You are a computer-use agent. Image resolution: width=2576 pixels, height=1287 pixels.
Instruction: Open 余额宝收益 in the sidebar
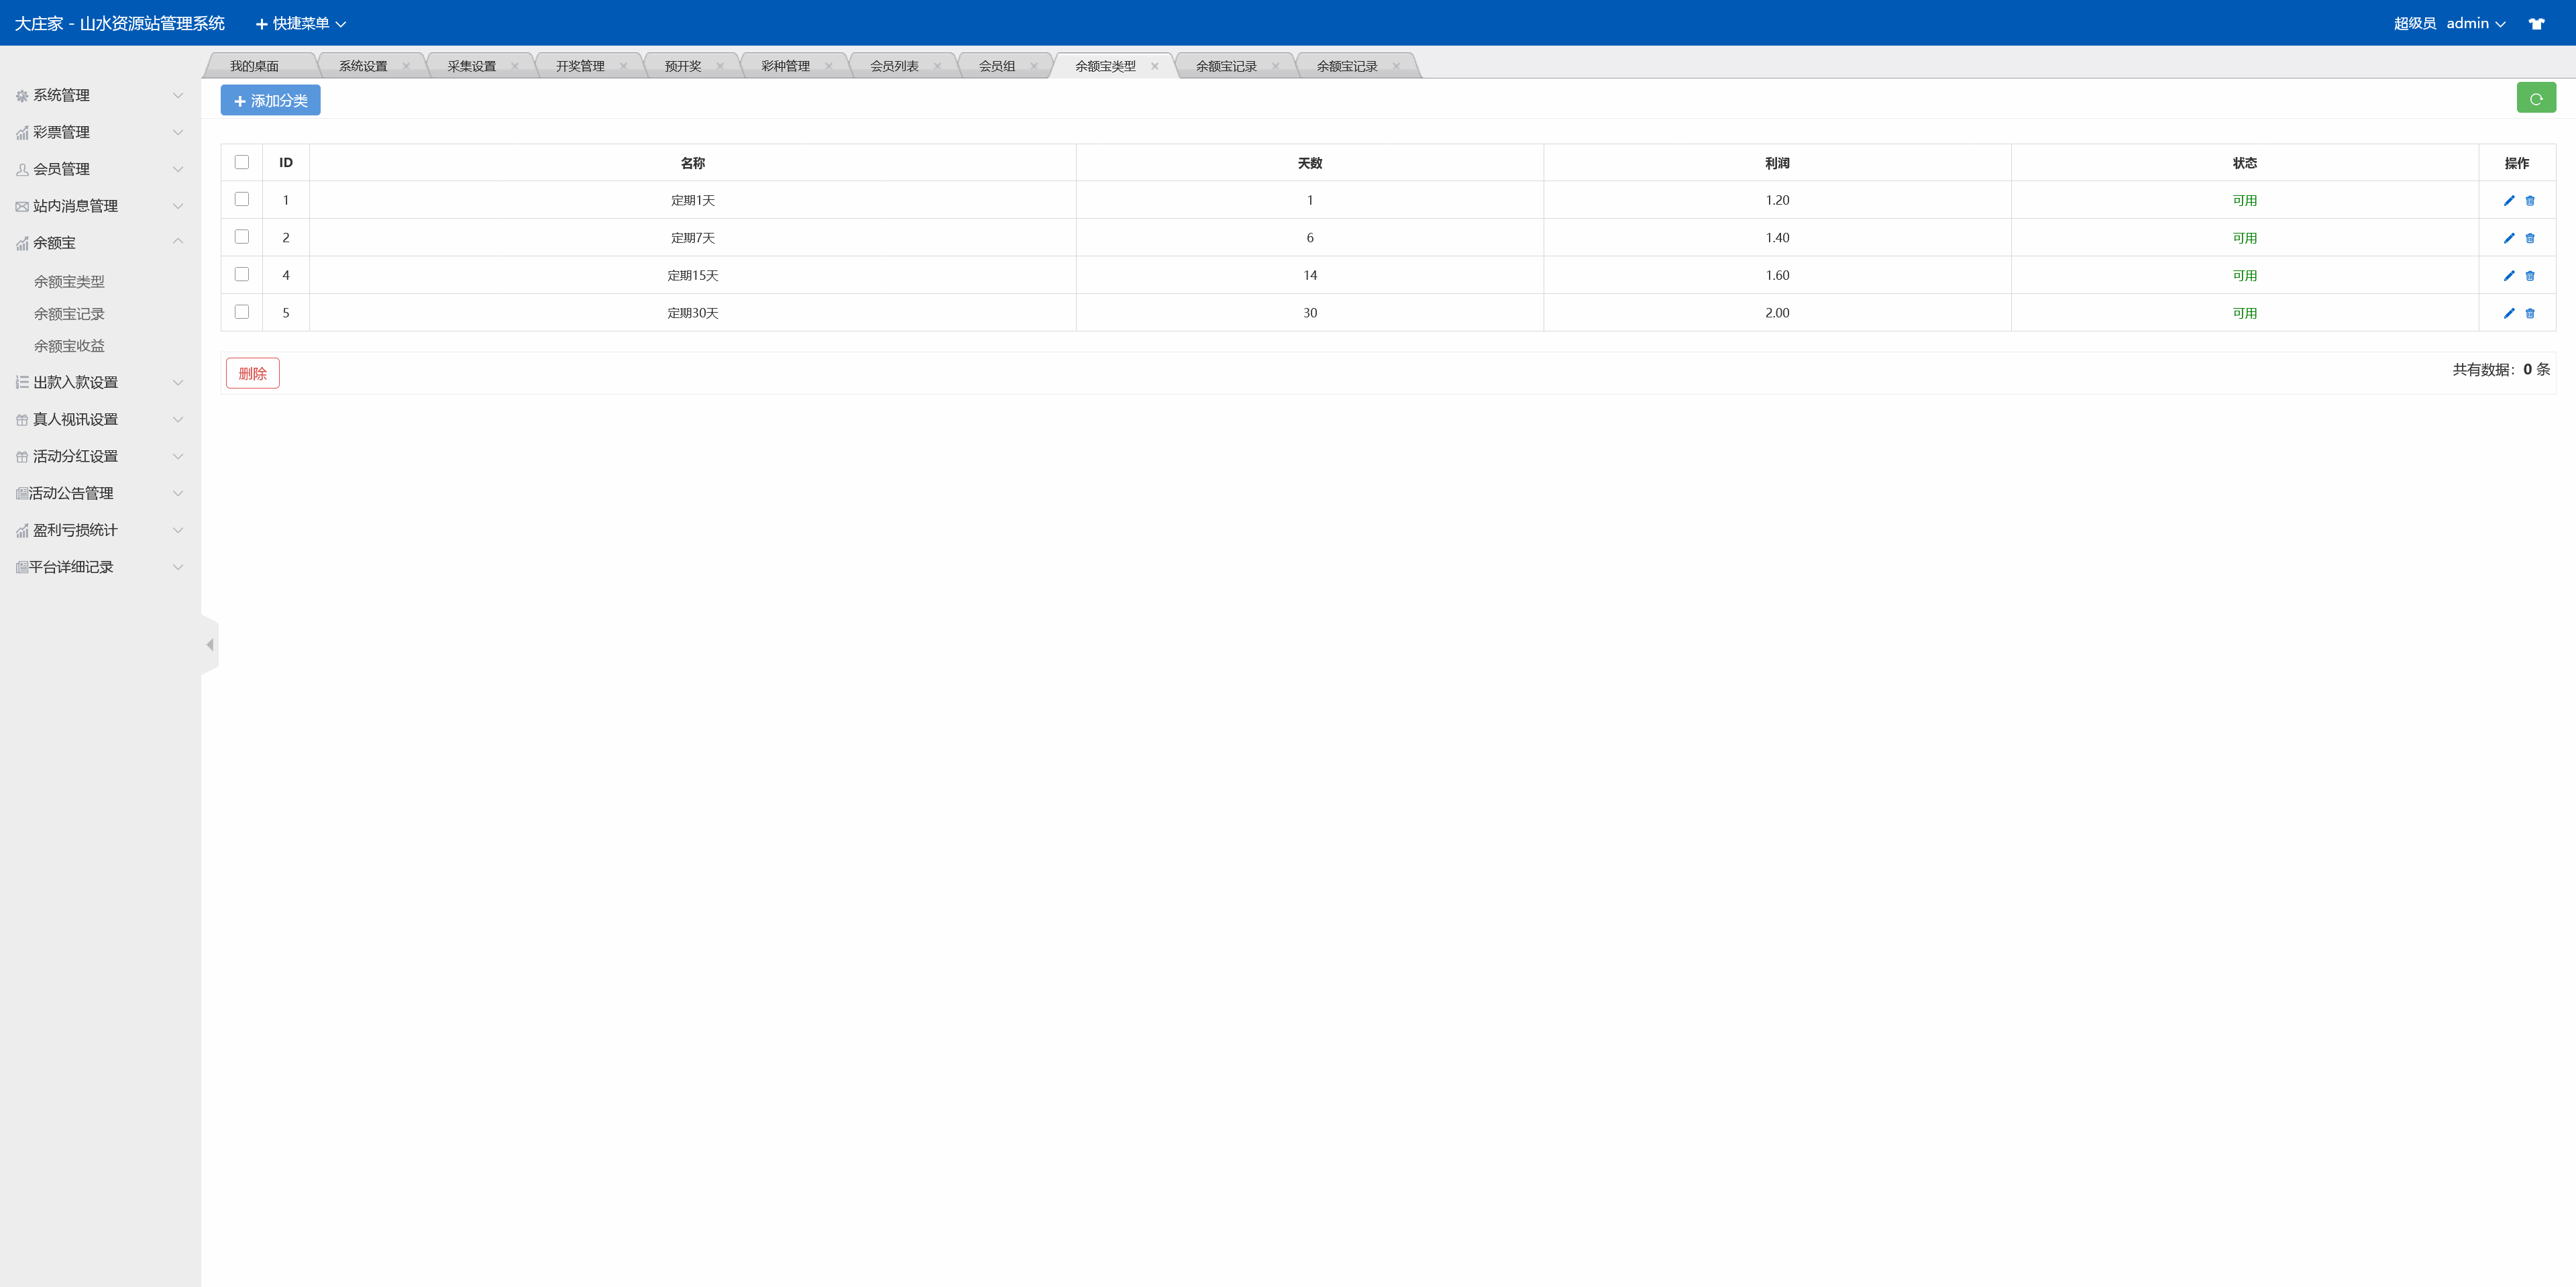point(69,346)
